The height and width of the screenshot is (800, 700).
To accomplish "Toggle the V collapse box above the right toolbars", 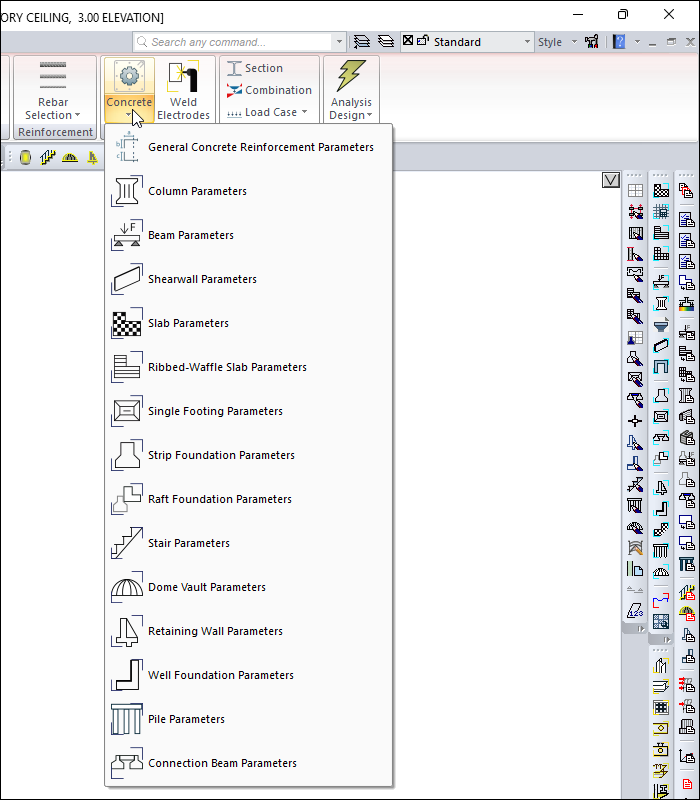I will [x=611, y=180].
